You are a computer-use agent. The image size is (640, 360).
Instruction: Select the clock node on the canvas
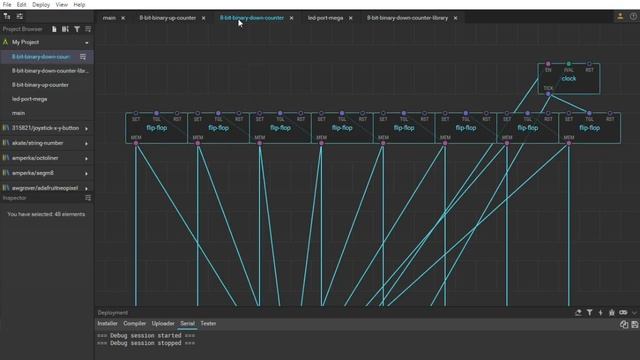pos(569,78)
